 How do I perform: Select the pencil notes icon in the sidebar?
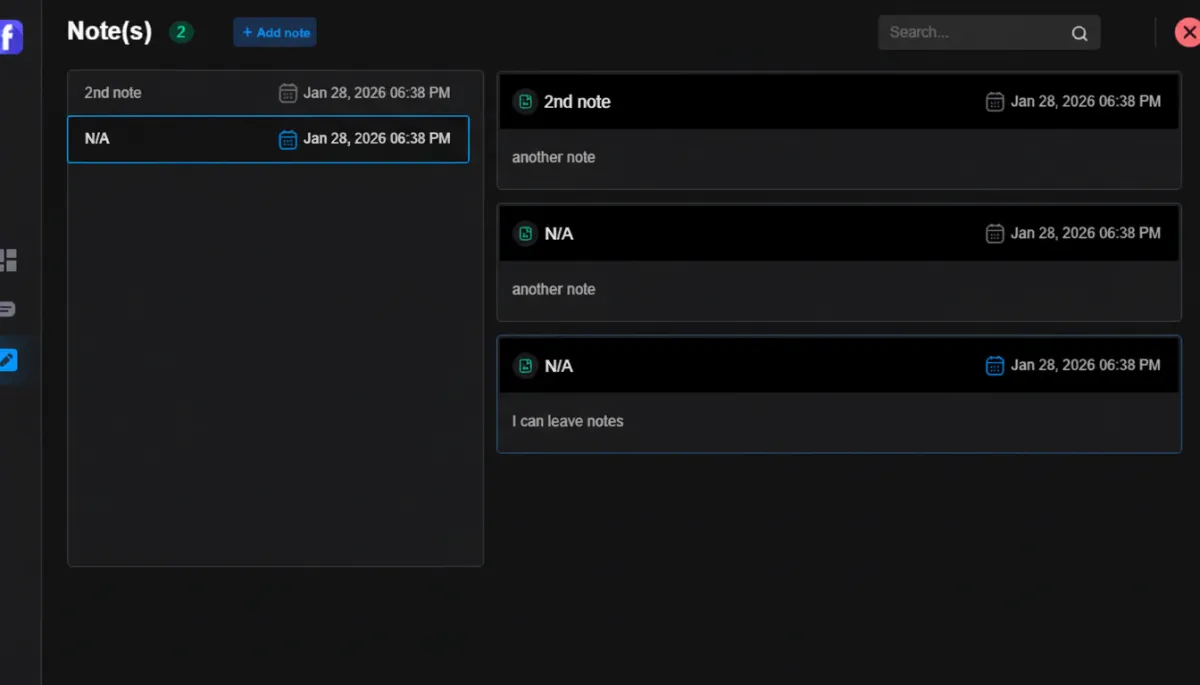tap(8, 360)
